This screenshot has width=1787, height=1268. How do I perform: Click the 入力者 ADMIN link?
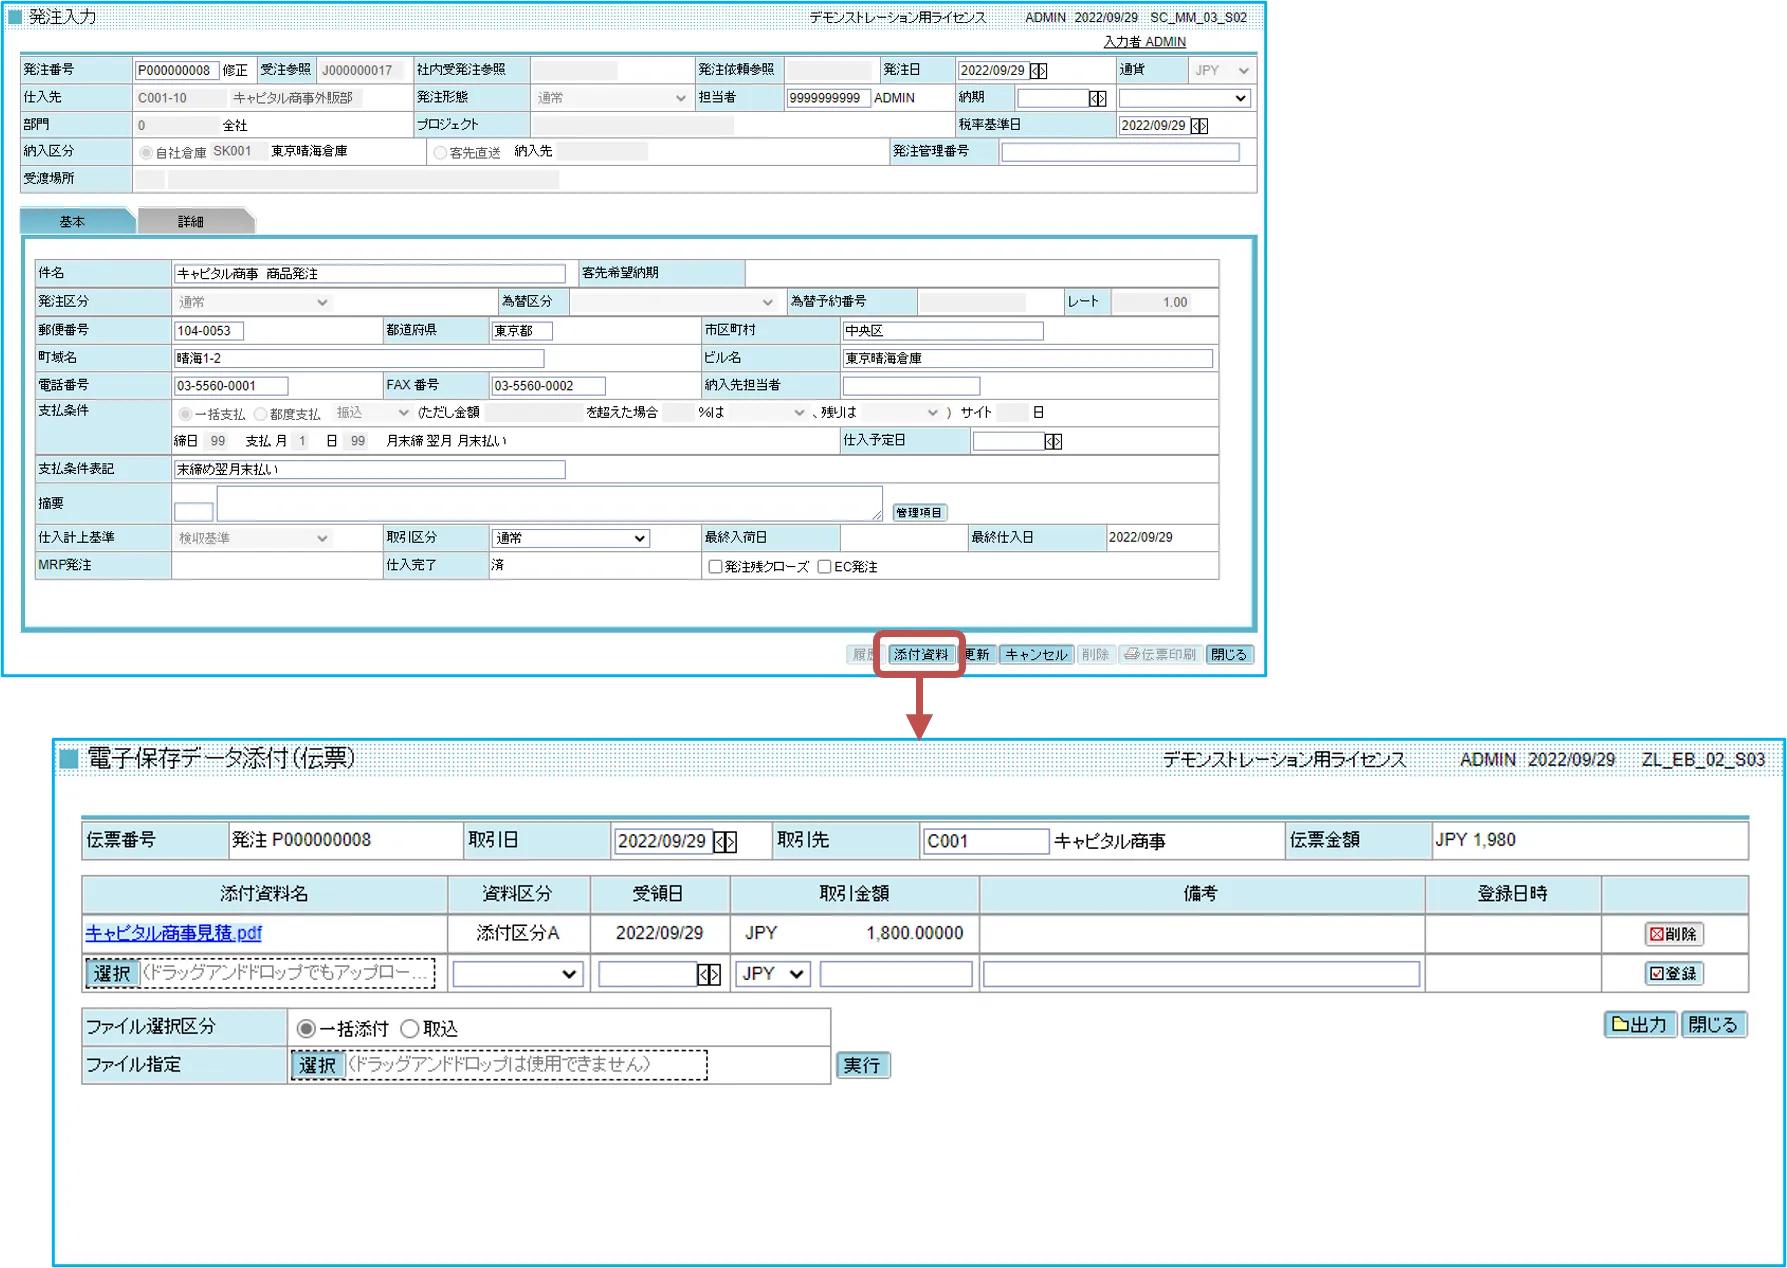click(1144, 42)
